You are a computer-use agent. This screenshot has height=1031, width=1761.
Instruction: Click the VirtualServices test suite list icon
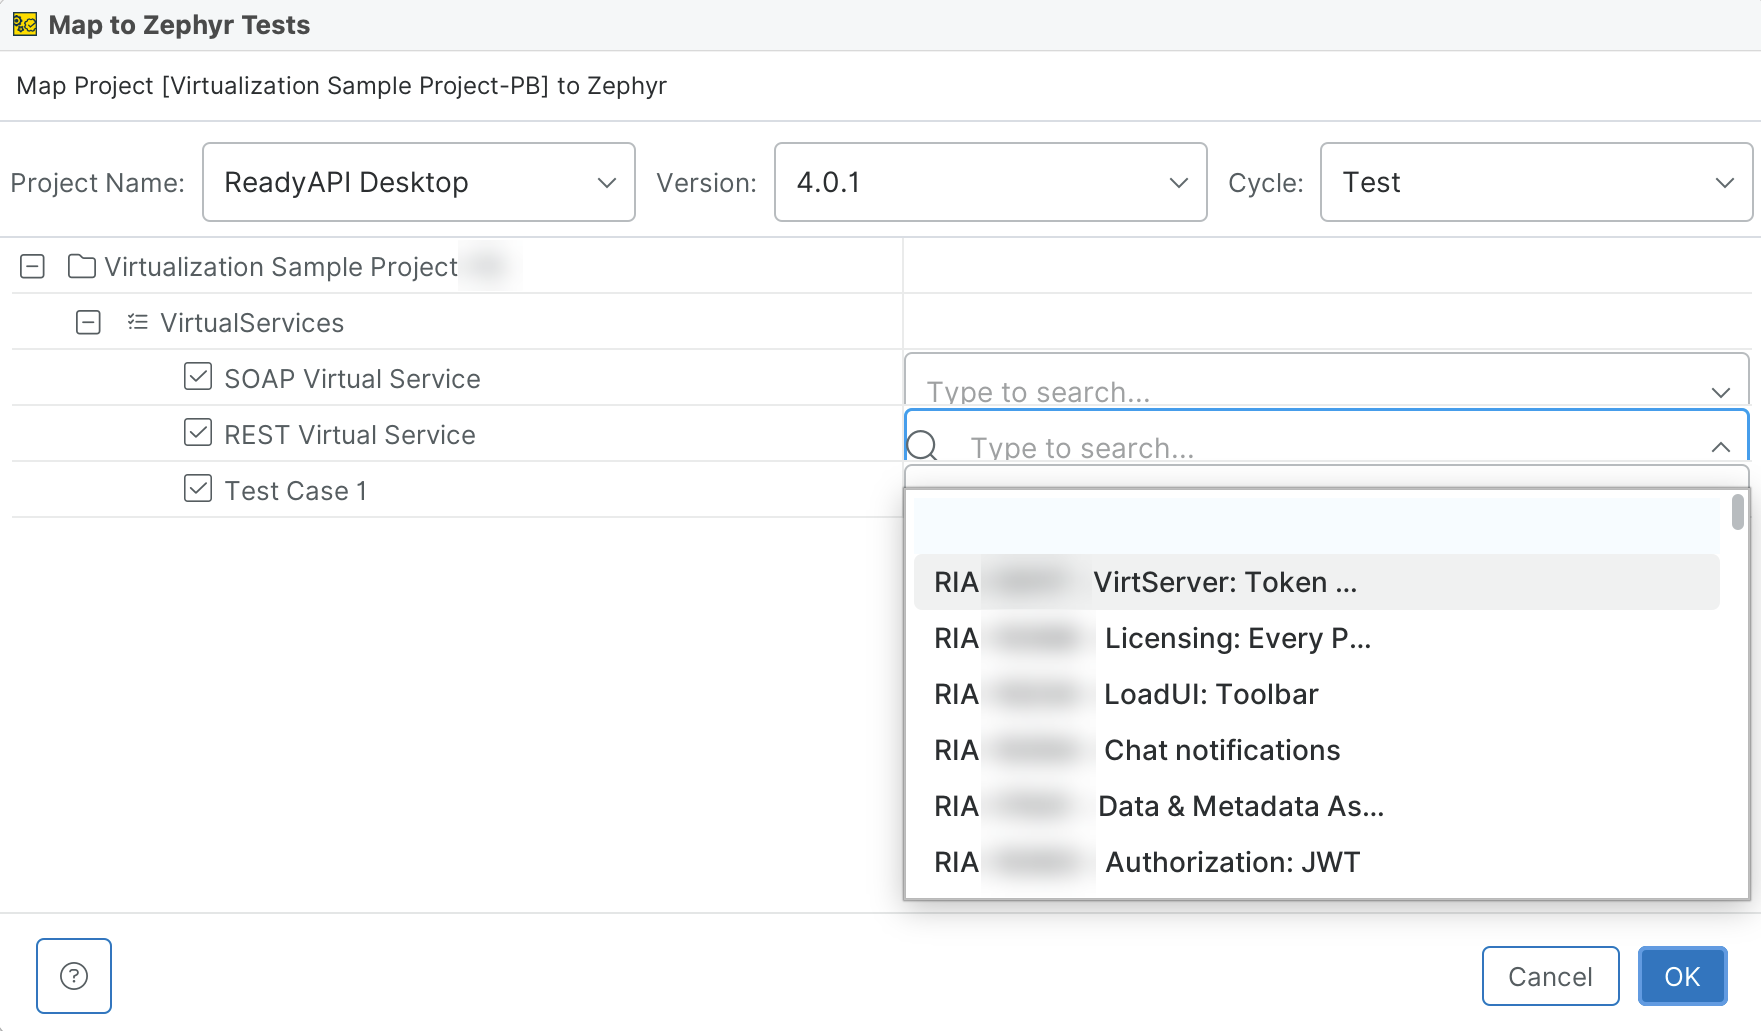pyautogui.click(x=138, y=322)
